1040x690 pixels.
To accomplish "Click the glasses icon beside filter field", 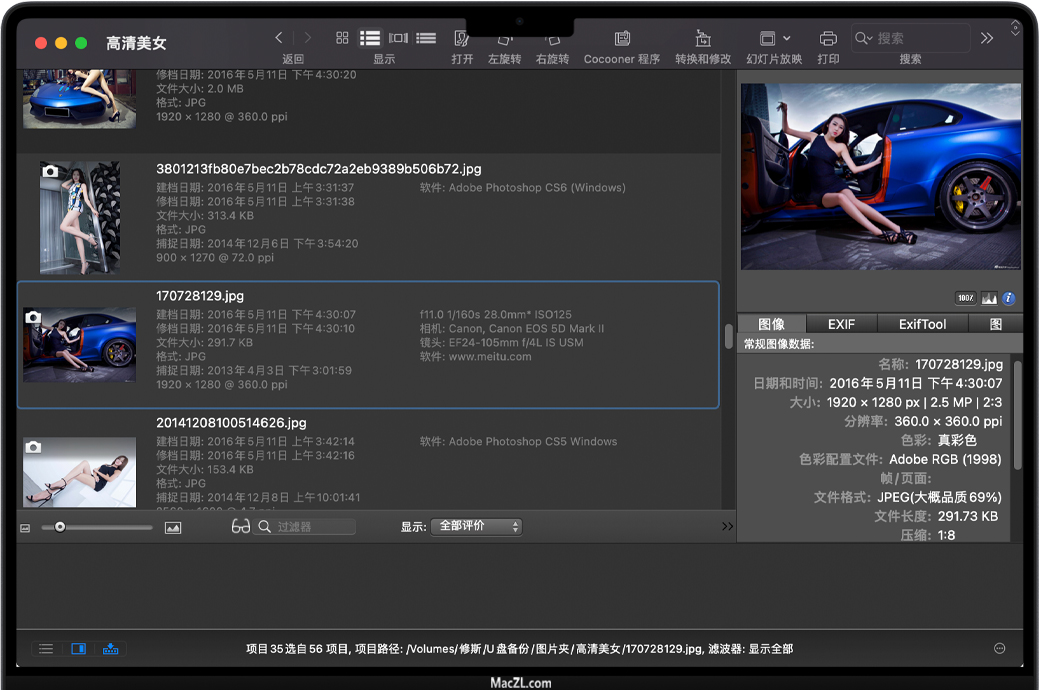I will point(241,527).
